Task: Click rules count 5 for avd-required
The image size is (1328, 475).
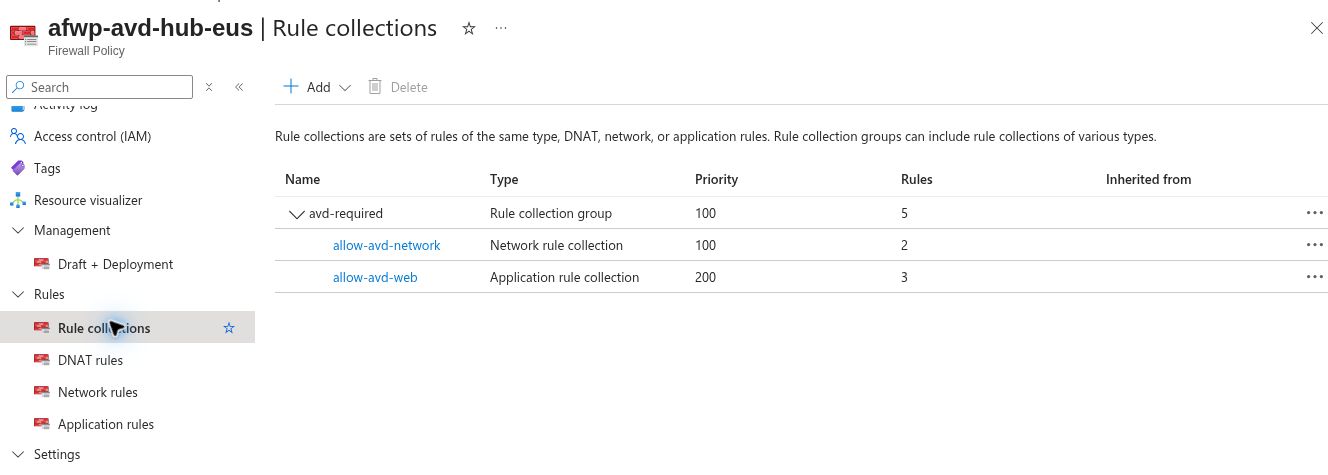Action: point(904,213)
